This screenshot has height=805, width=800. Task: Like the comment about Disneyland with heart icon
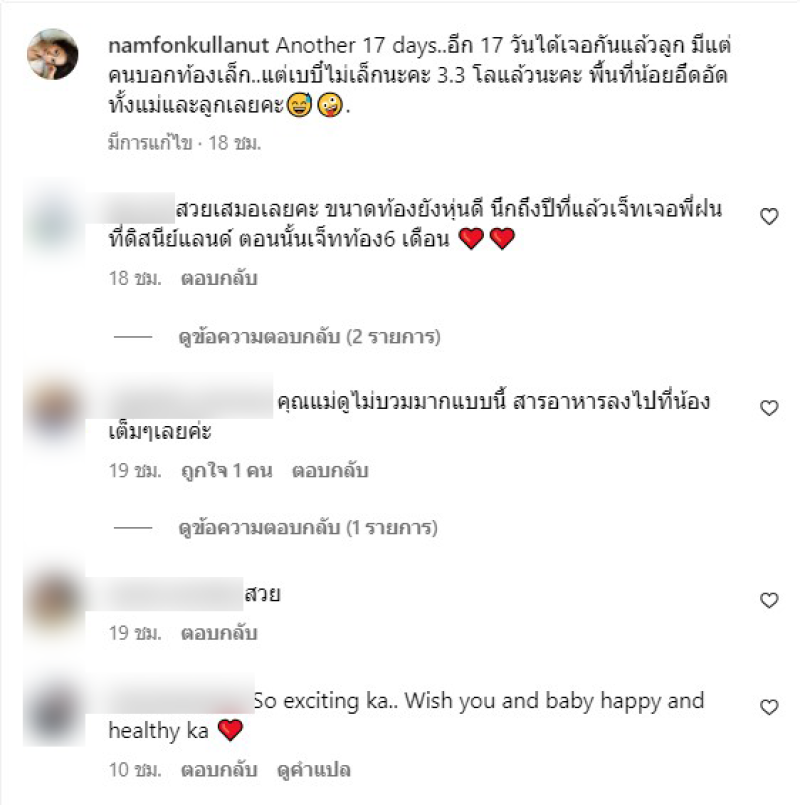(769, 217)
